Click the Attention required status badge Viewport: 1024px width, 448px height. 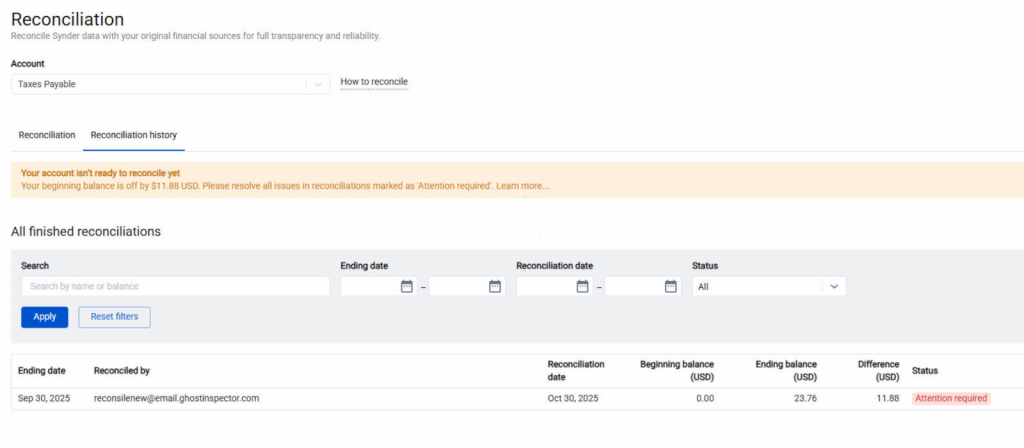(x=950, y=398)
